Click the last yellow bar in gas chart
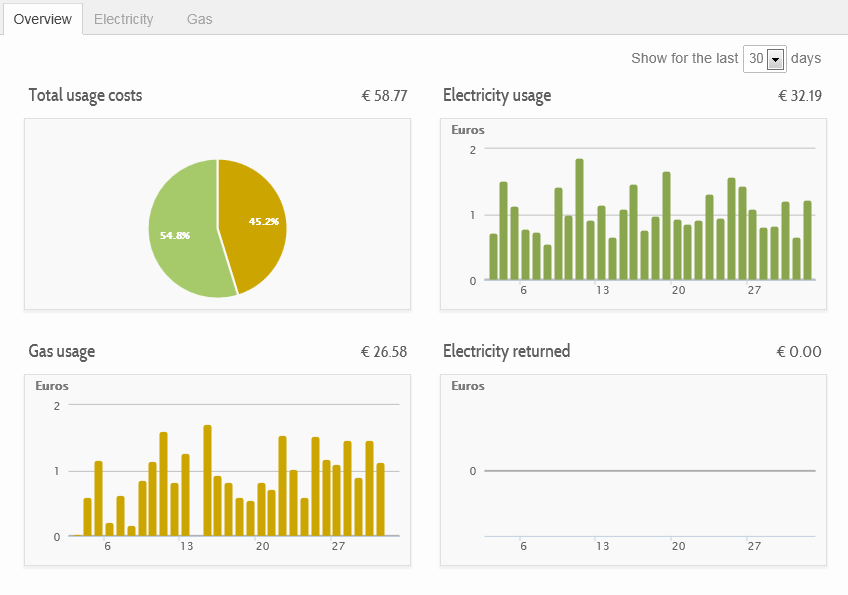Image resolution: width=848 pixels, height=595 pixels. coord(380,499)
